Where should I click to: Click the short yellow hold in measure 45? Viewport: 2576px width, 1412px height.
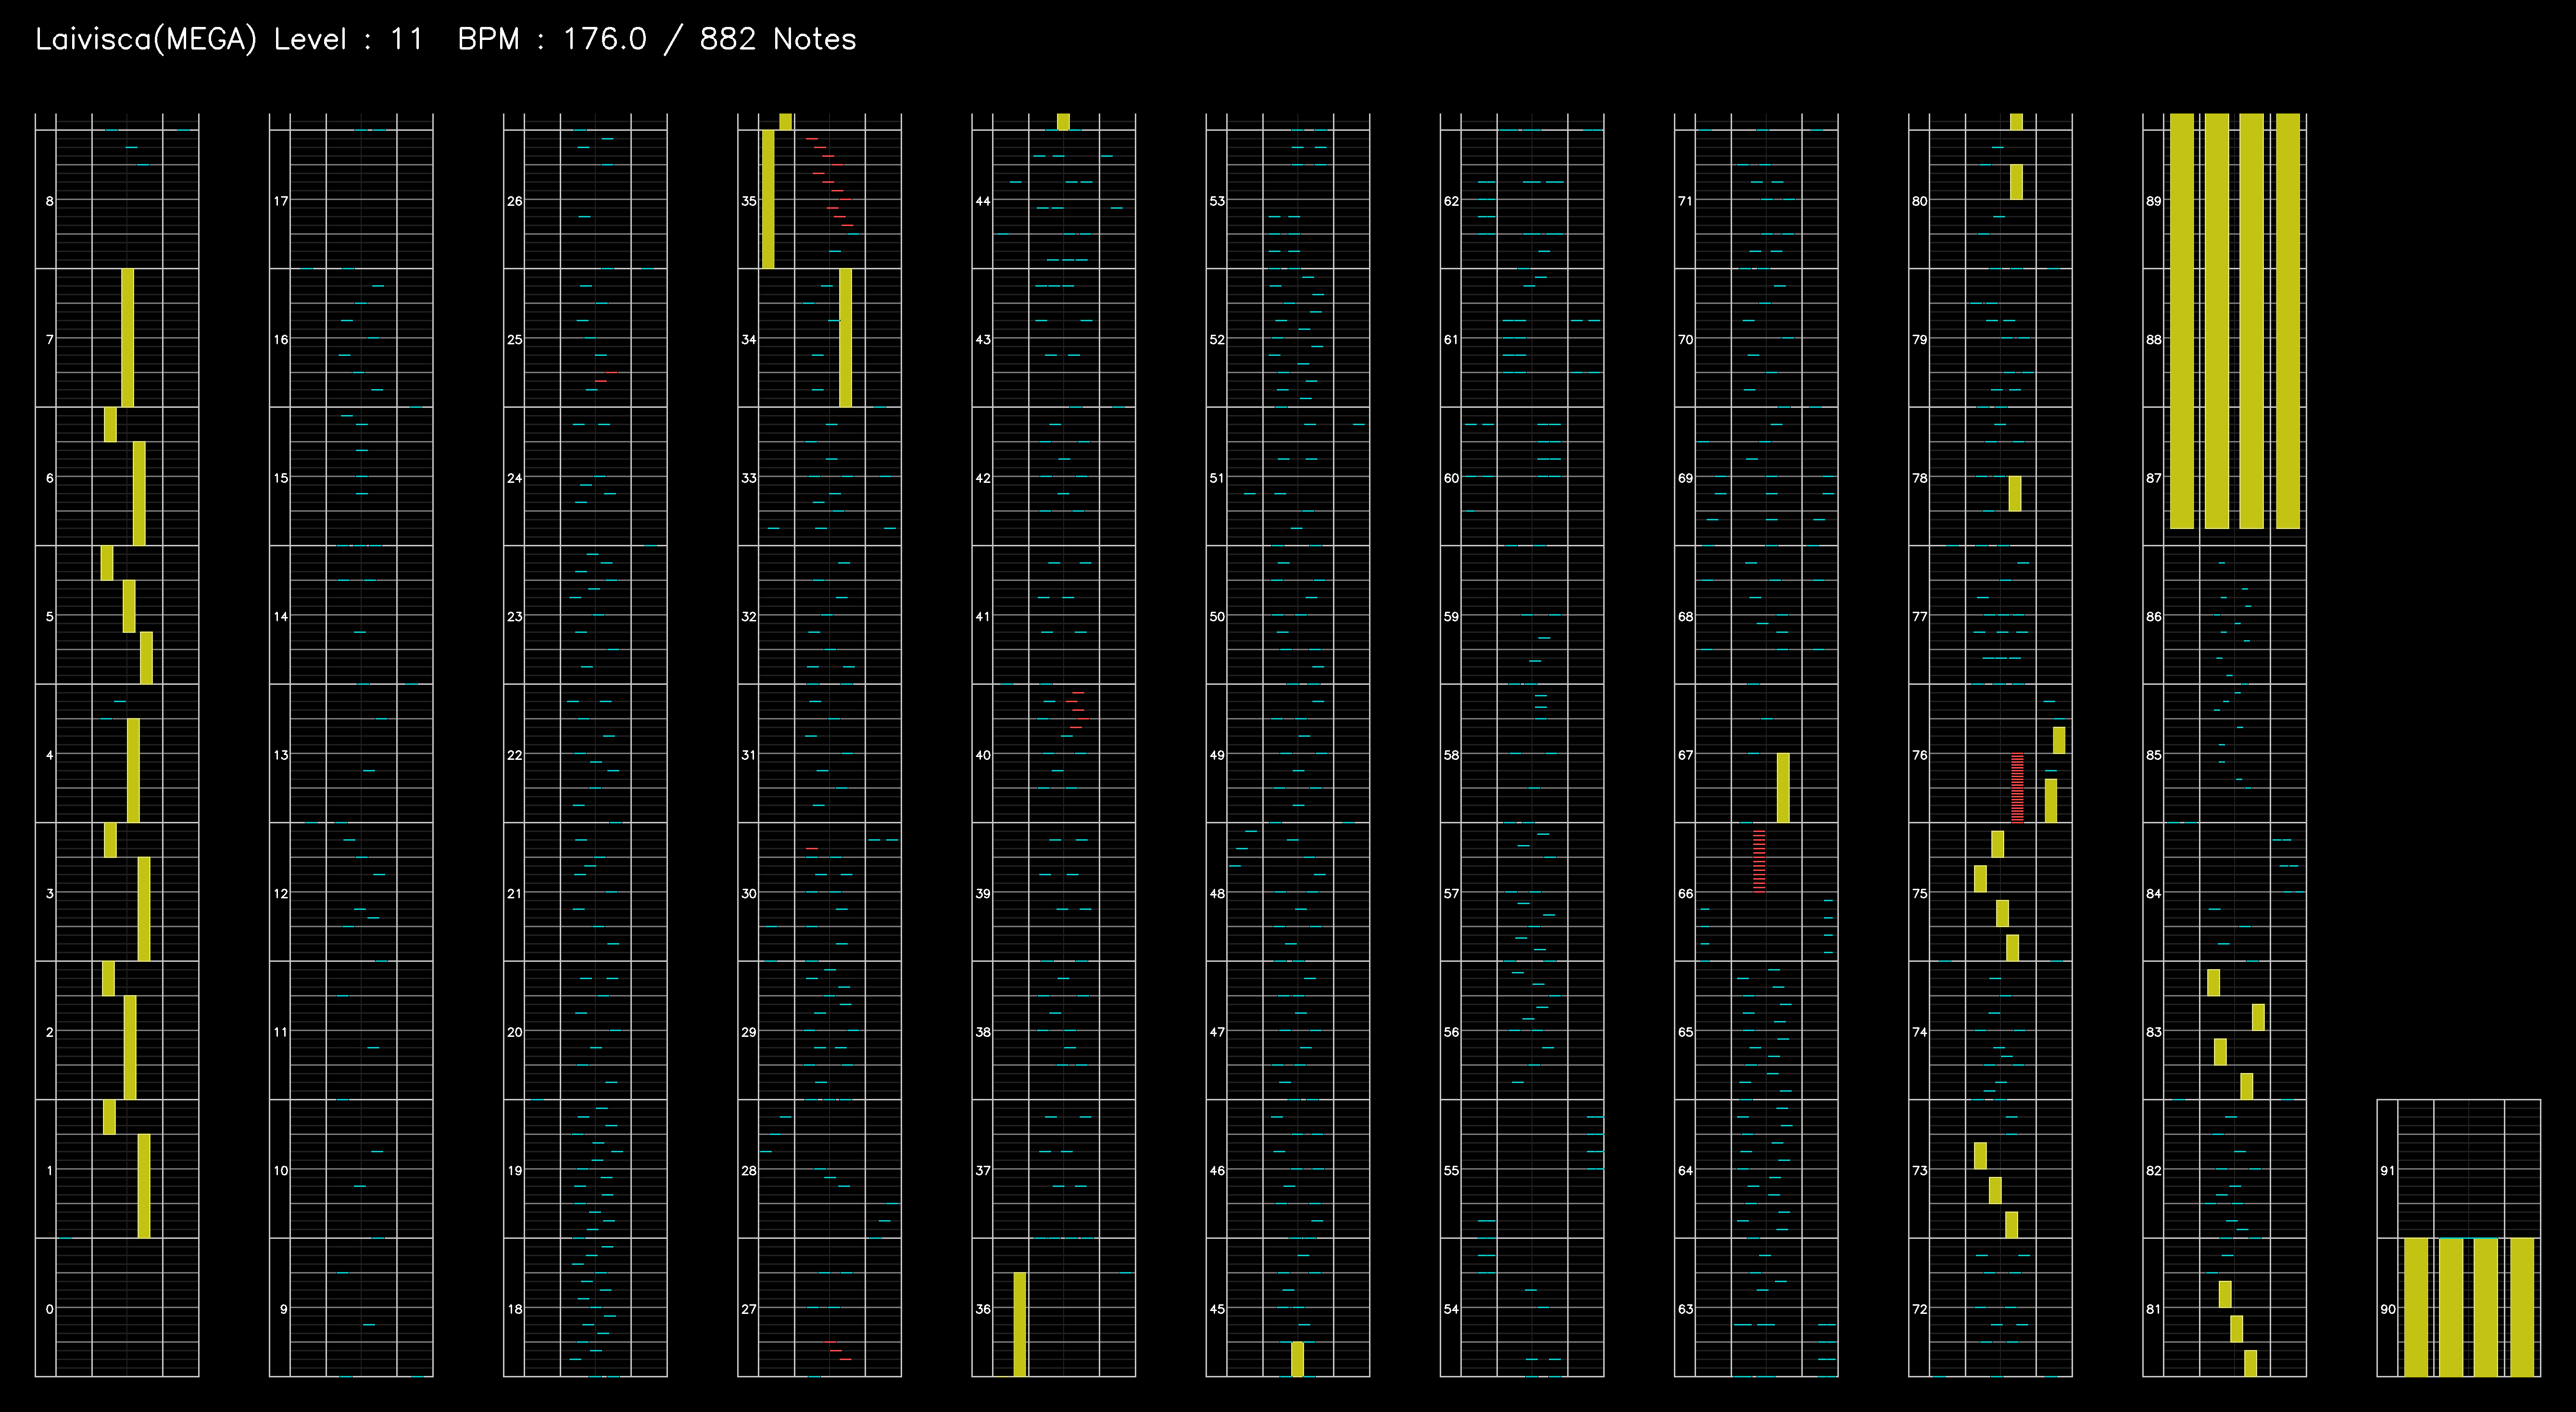point(1297,1359)
